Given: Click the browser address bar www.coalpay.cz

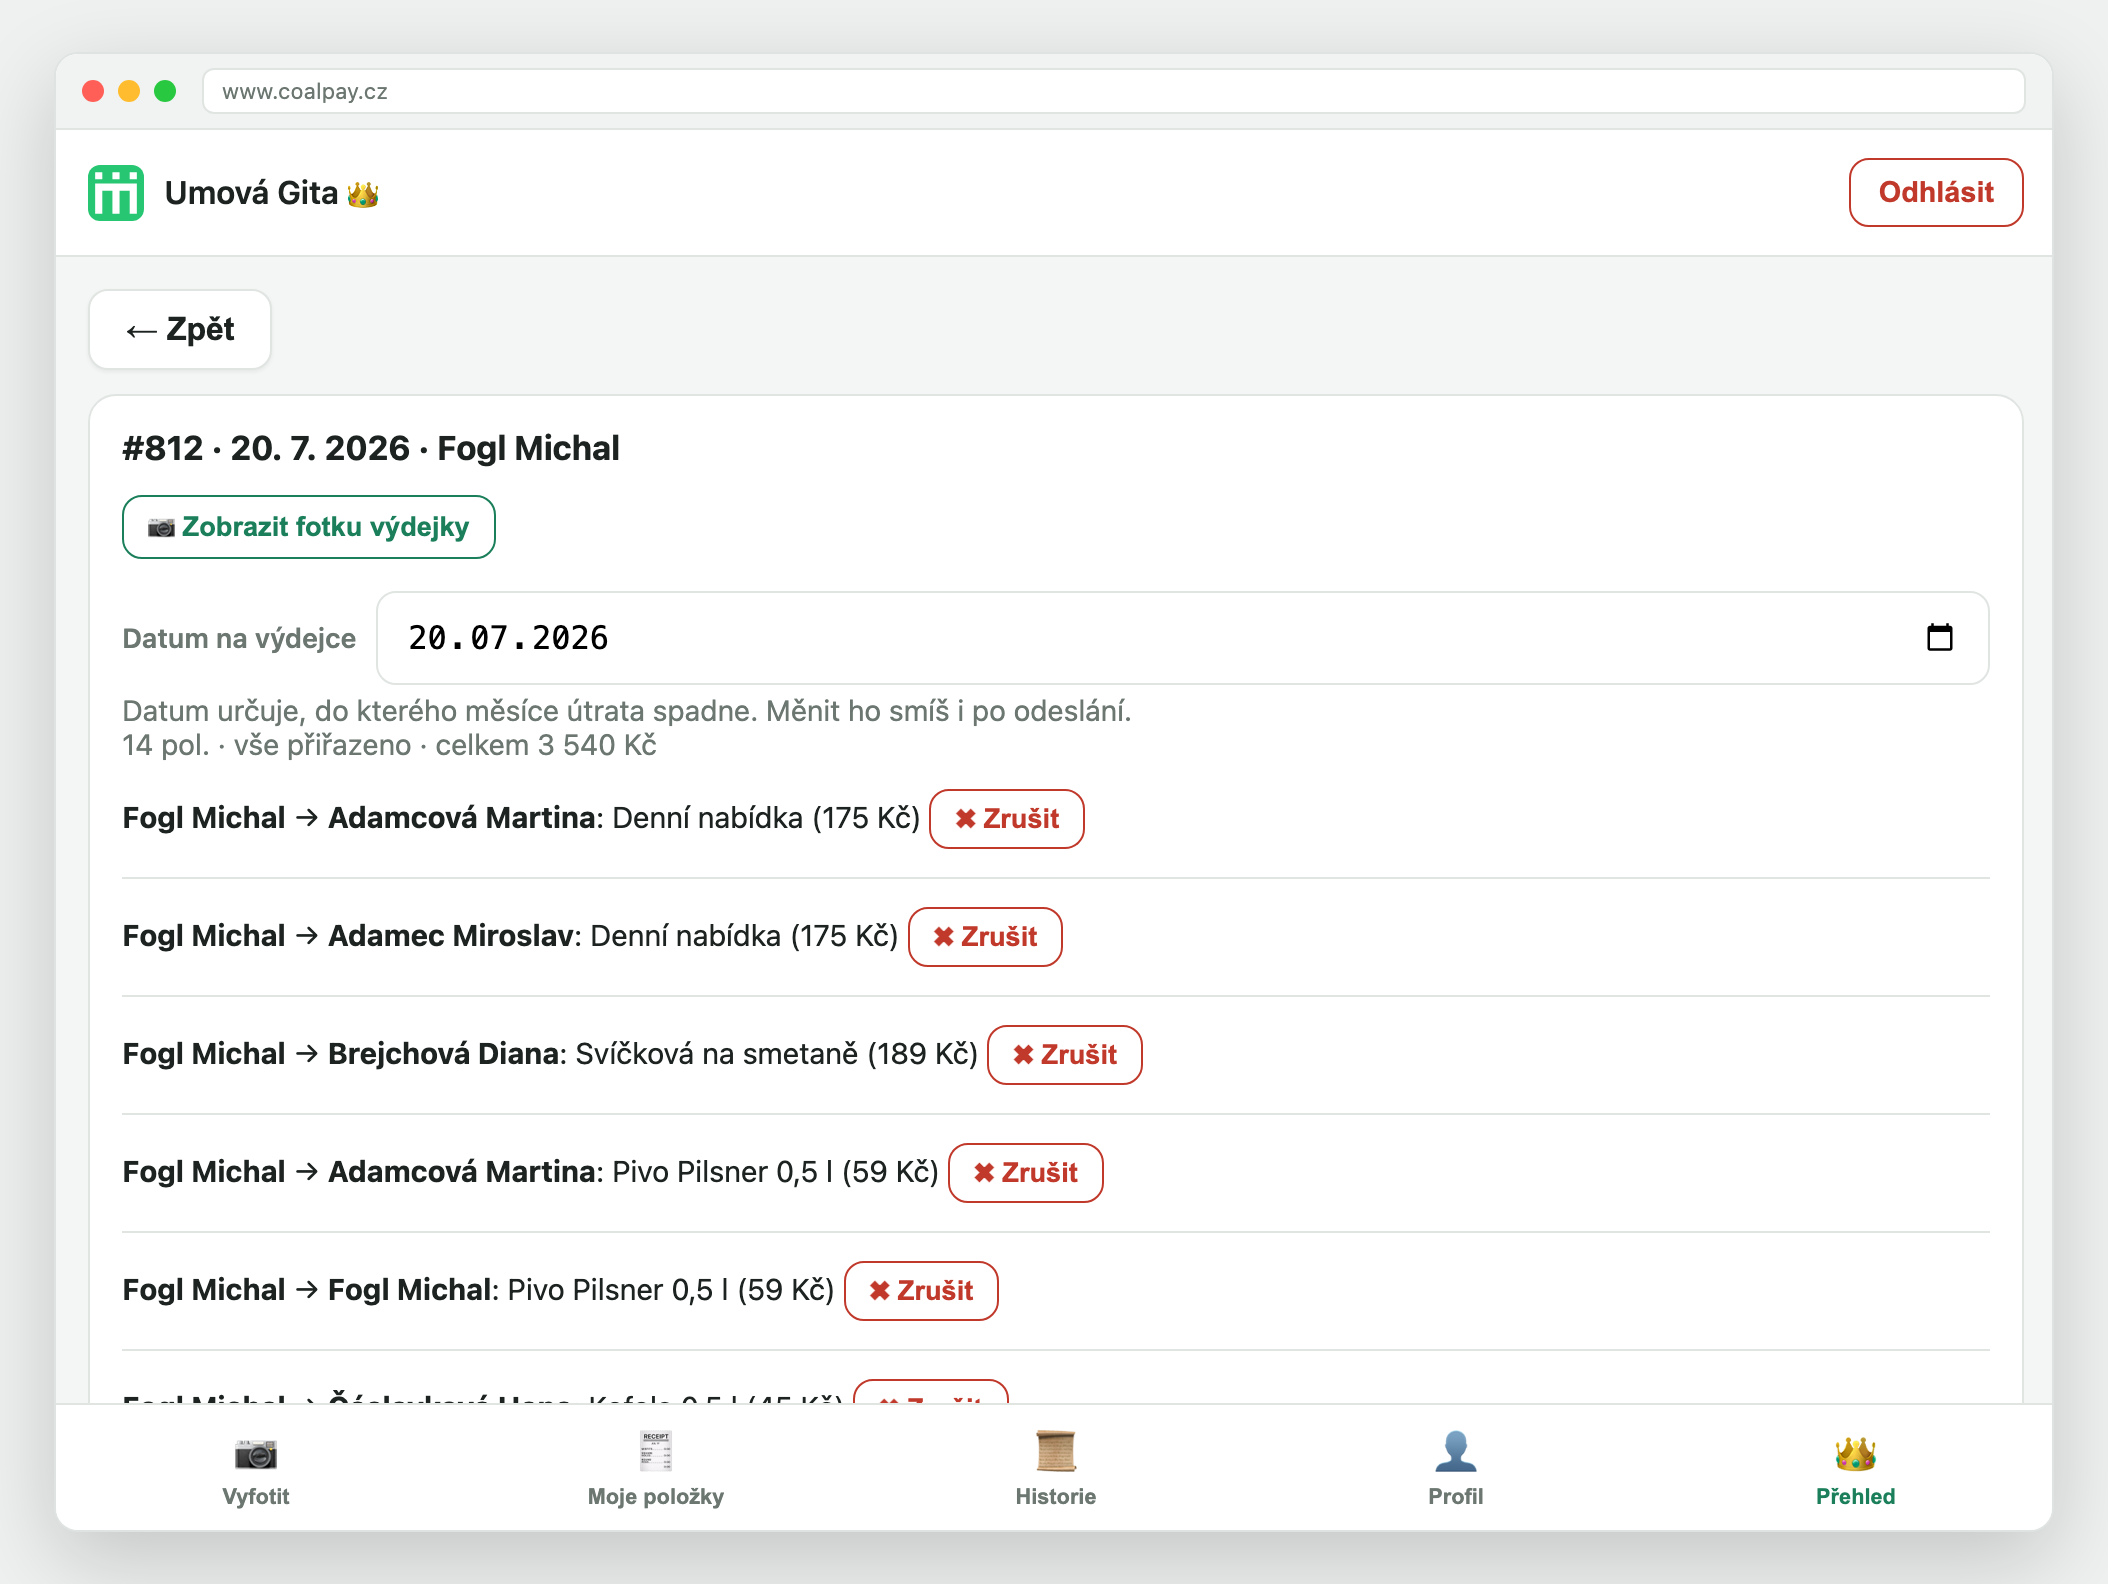Looking at the screenshot, I should (x=1114, y=91).
